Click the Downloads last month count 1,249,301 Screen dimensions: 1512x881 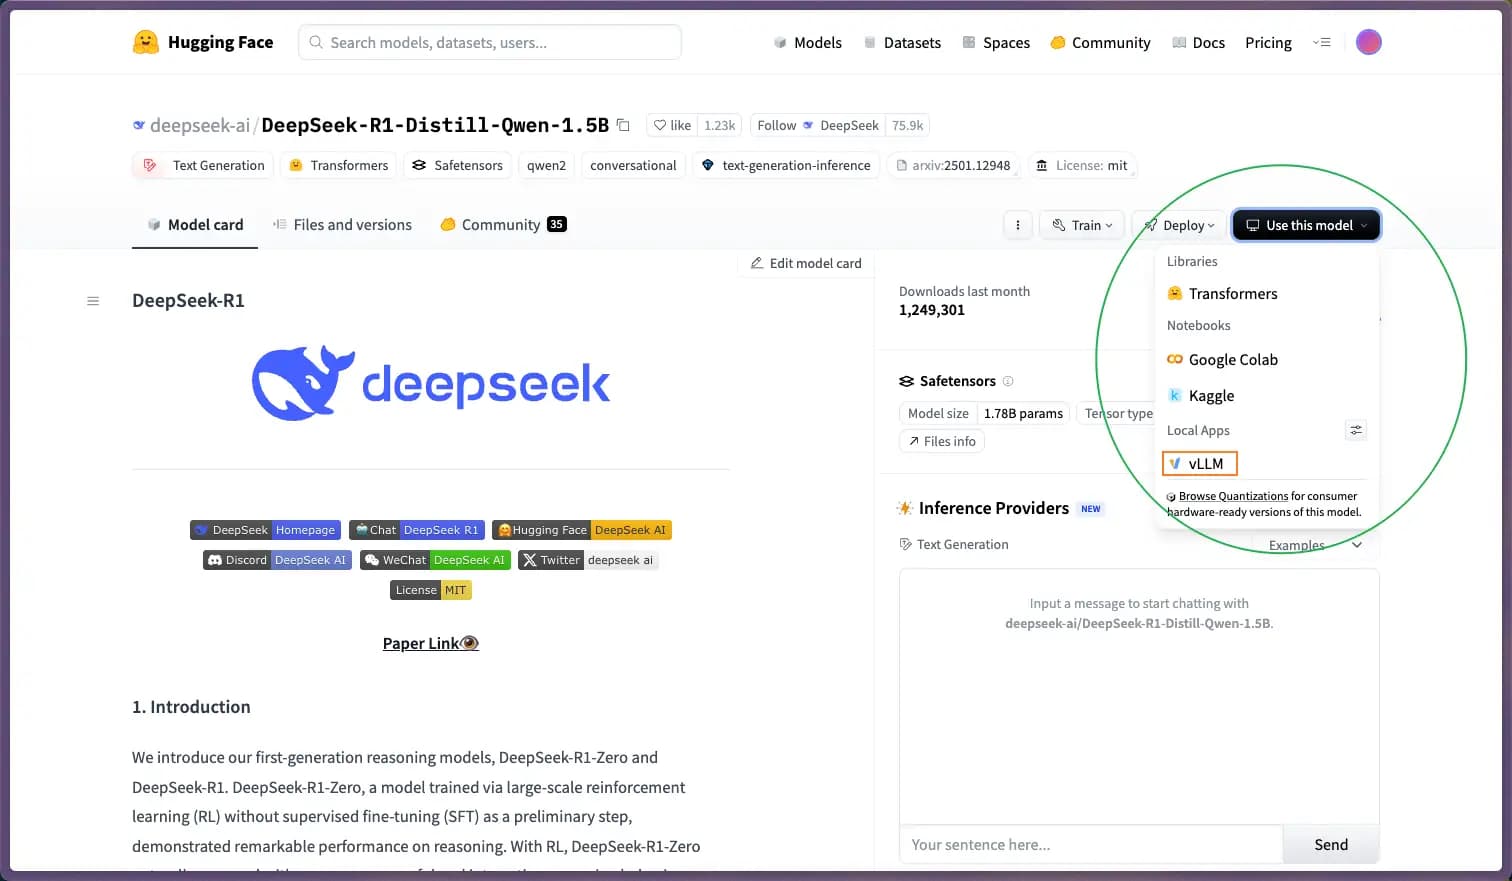pos(932,310)
